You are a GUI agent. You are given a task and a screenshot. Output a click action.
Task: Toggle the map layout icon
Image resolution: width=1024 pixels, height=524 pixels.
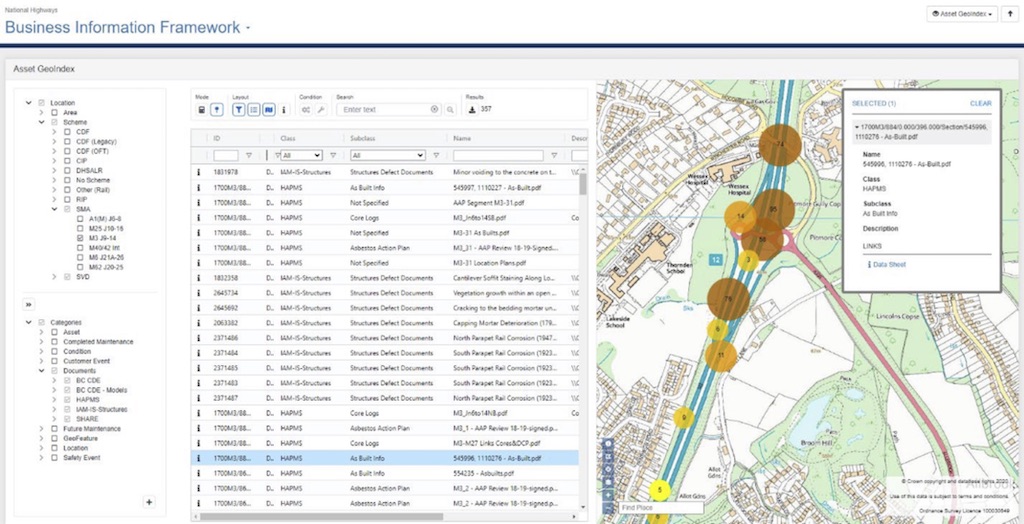tap(269, 110)
